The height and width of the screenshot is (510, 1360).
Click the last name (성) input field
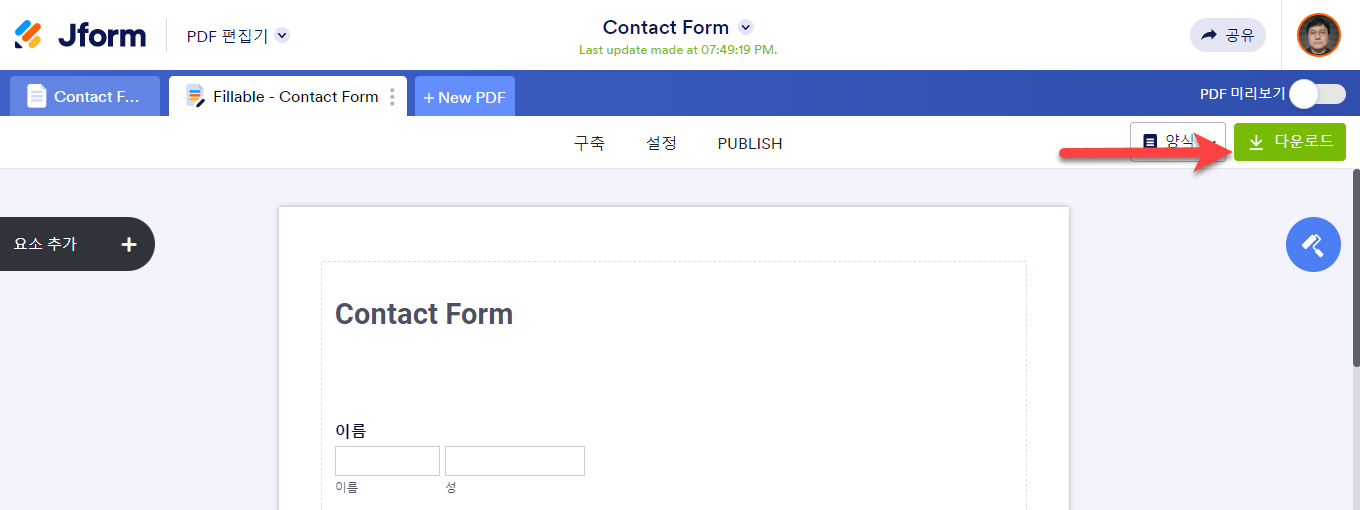tap(514, 461)
